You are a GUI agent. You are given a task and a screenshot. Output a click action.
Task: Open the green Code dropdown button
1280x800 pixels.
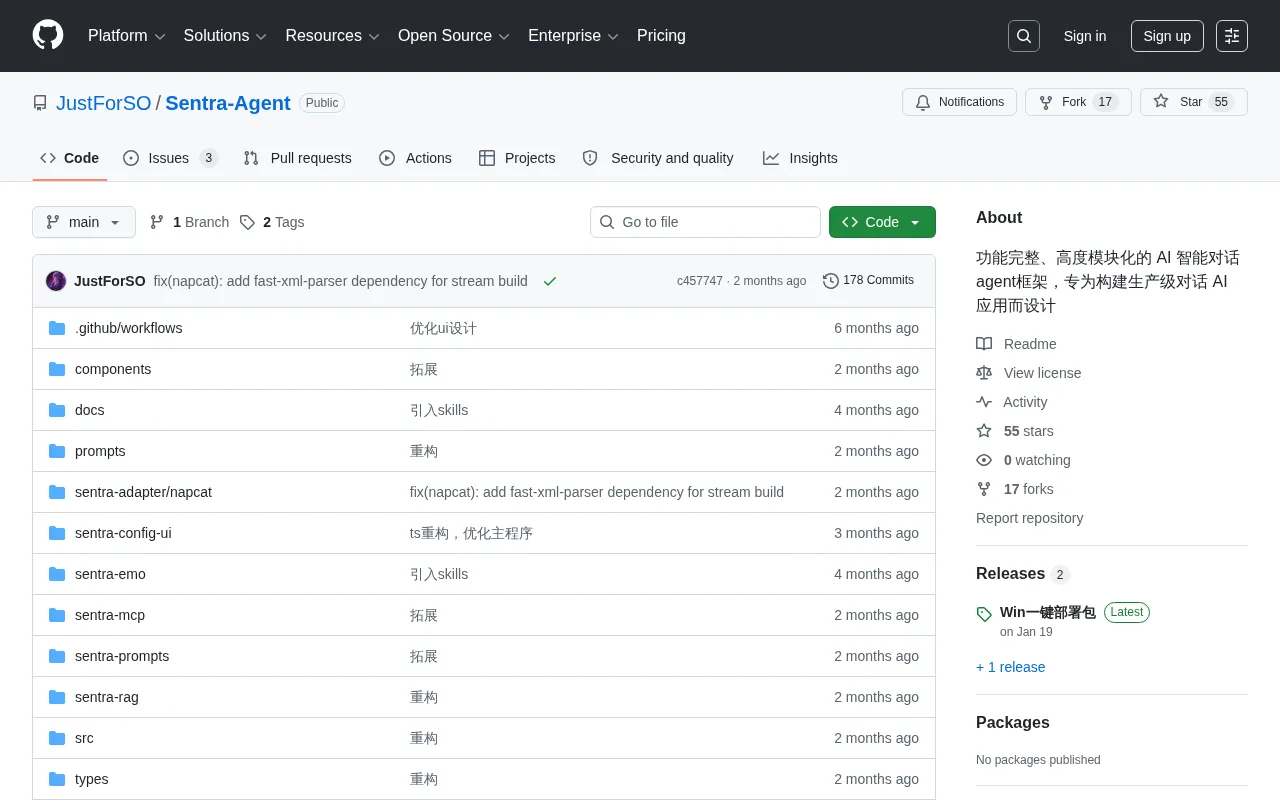[882, 222]
